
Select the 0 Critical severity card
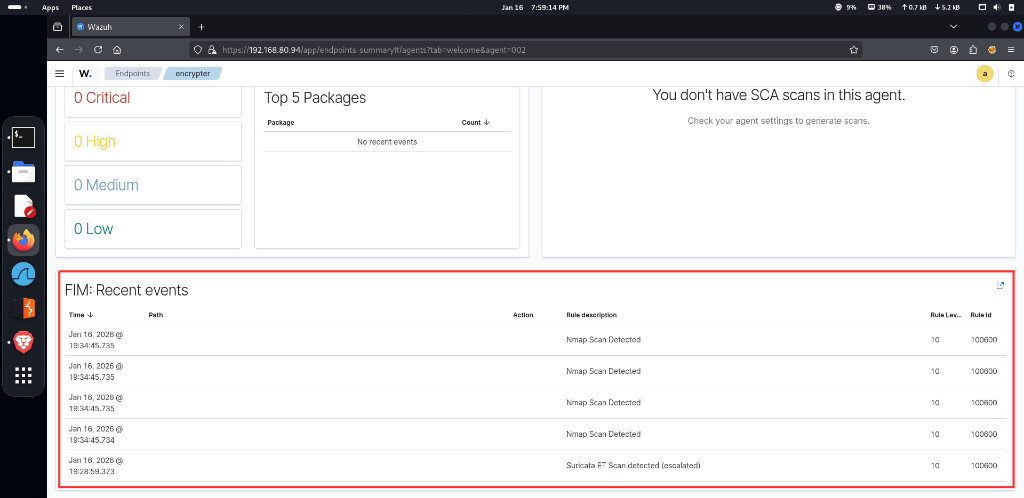153,98
